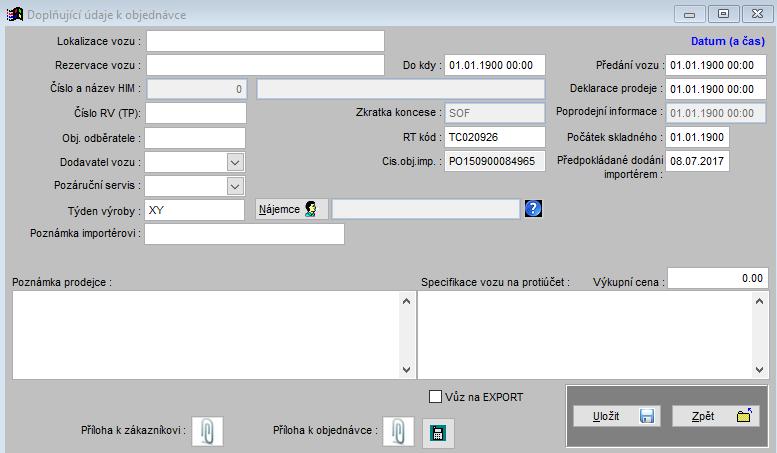777x453 pixels.
Task: Toggle the Vůz na EXPORT checkbox
Action: click(435, 396)
